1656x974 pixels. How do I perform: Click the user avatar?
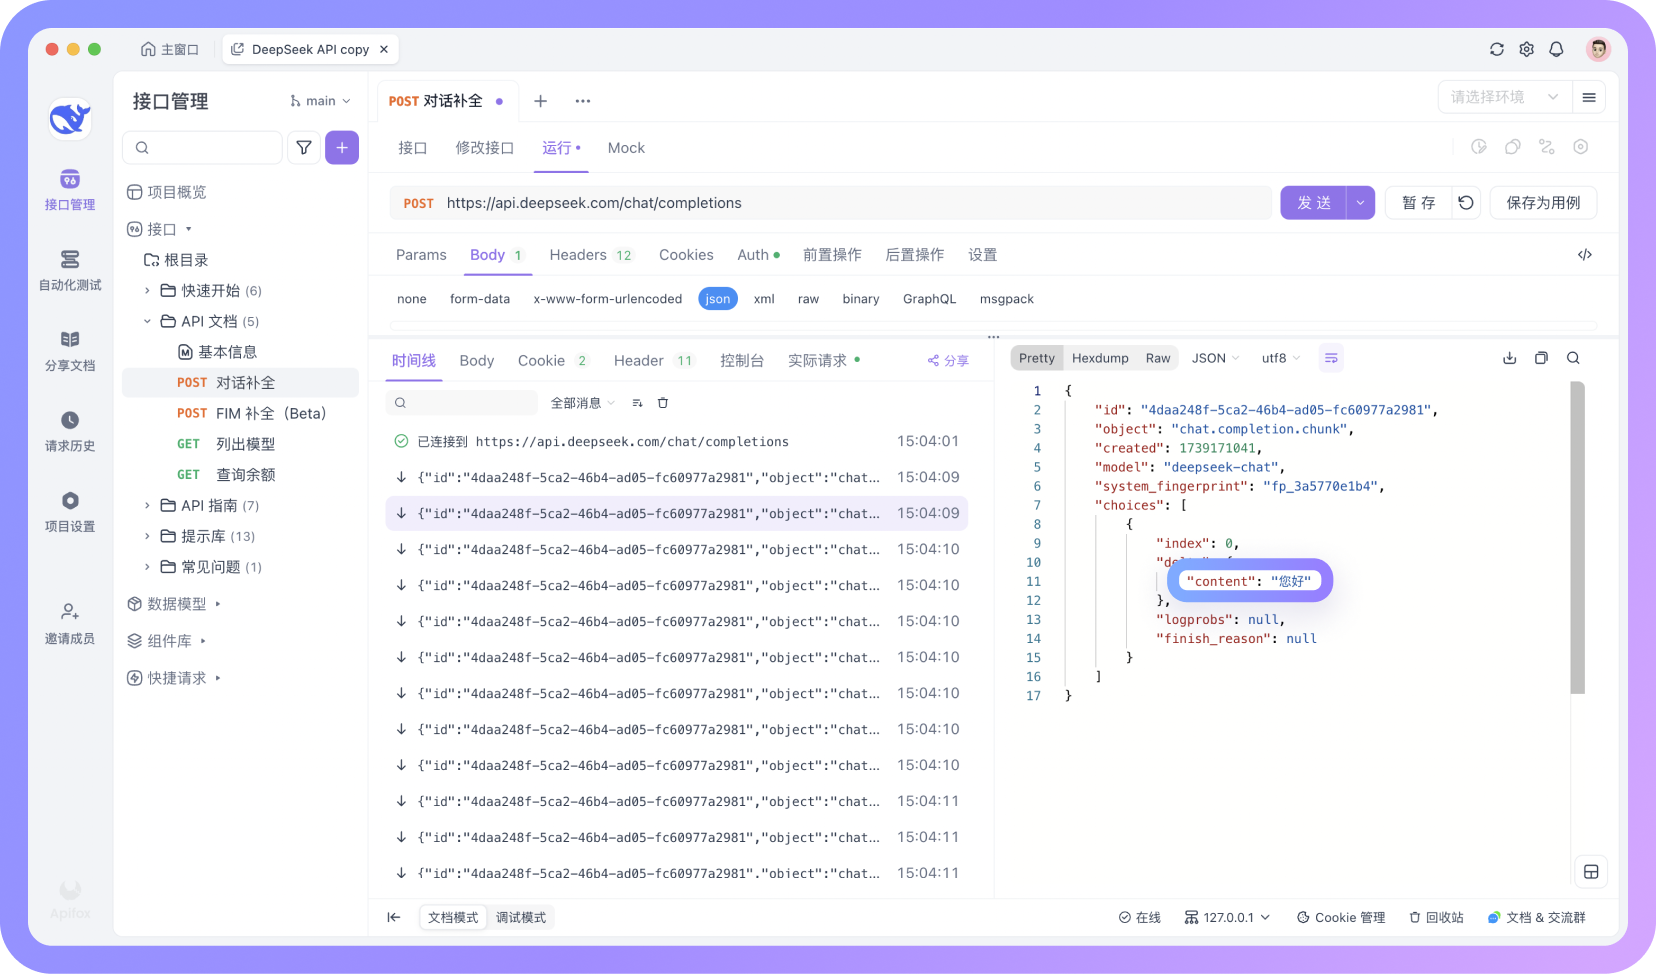coord(1598,49)
